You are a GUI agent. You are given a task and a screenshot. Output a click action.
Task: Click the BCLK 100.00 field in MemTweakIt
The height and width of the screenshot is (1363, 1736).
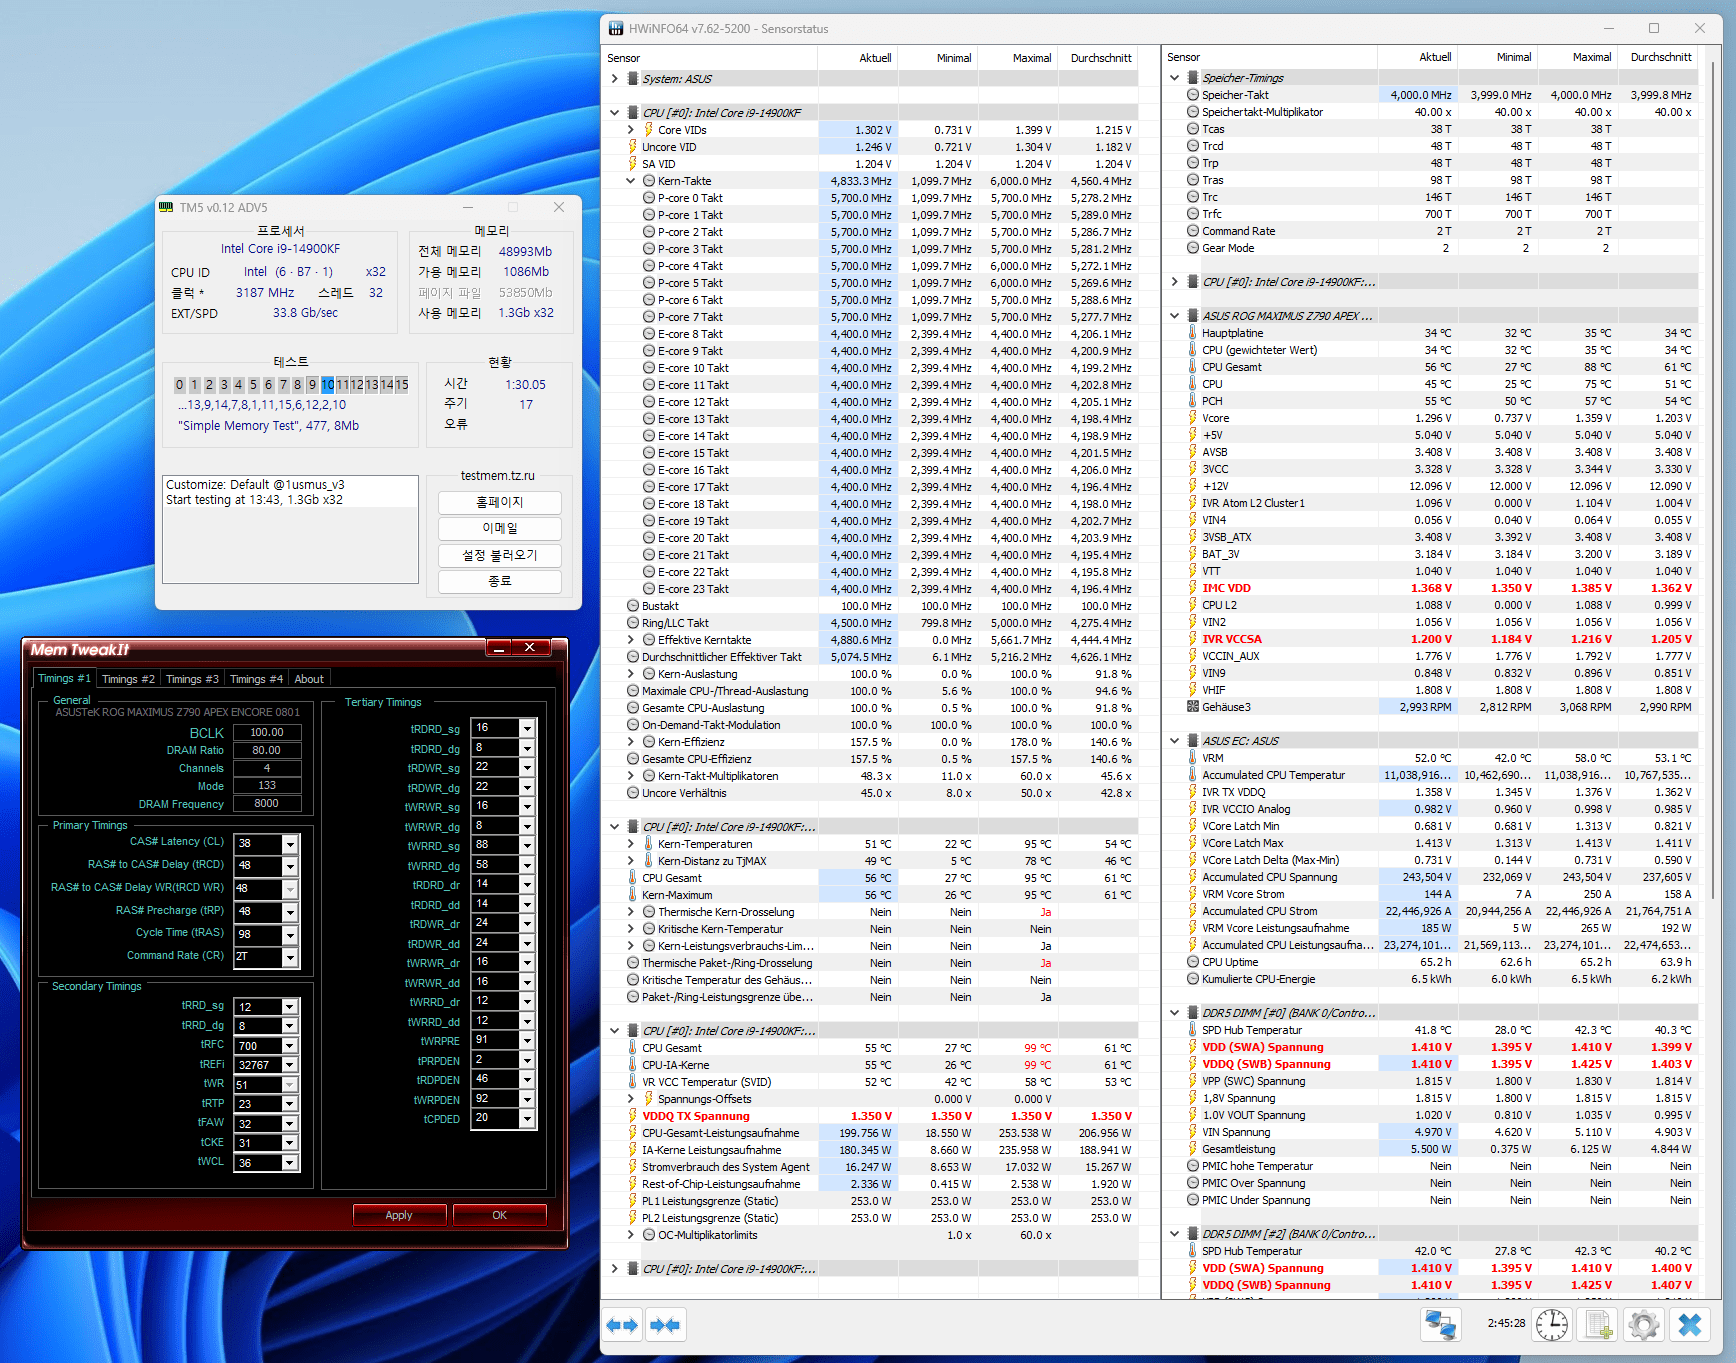[267, 732]
